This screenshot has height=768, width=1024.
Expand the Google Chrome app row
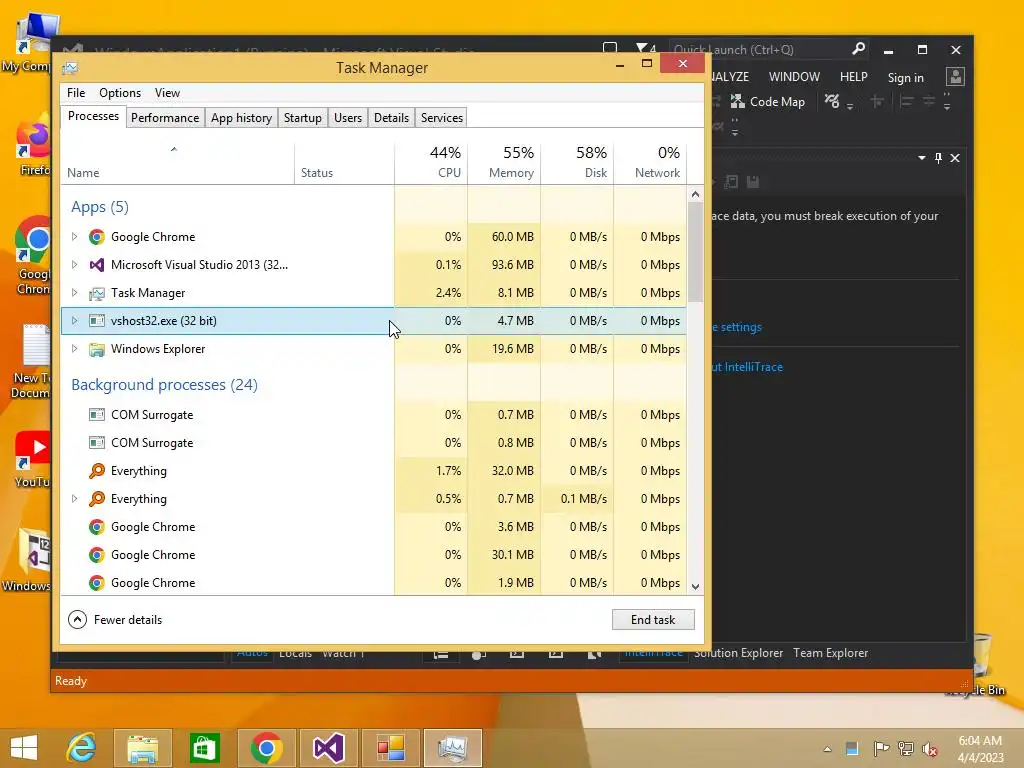tap(74, 237)
